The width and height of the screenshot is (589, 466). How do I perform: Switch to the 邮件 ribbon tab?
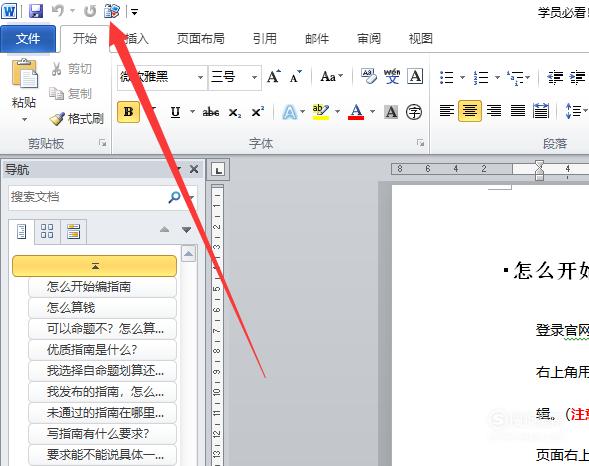coord(317,39)
